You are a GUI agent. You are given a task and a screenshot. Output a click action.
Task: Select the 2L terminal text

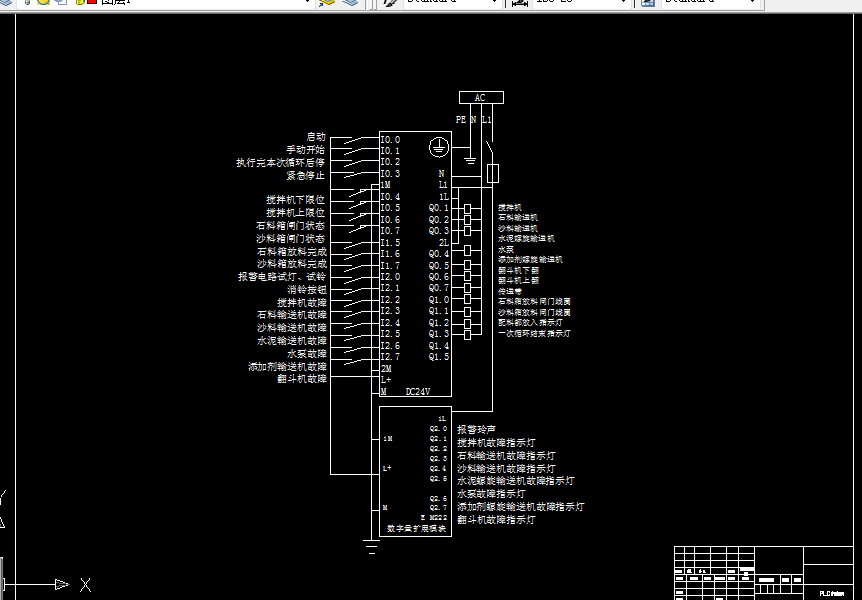[x=444, y=243]
